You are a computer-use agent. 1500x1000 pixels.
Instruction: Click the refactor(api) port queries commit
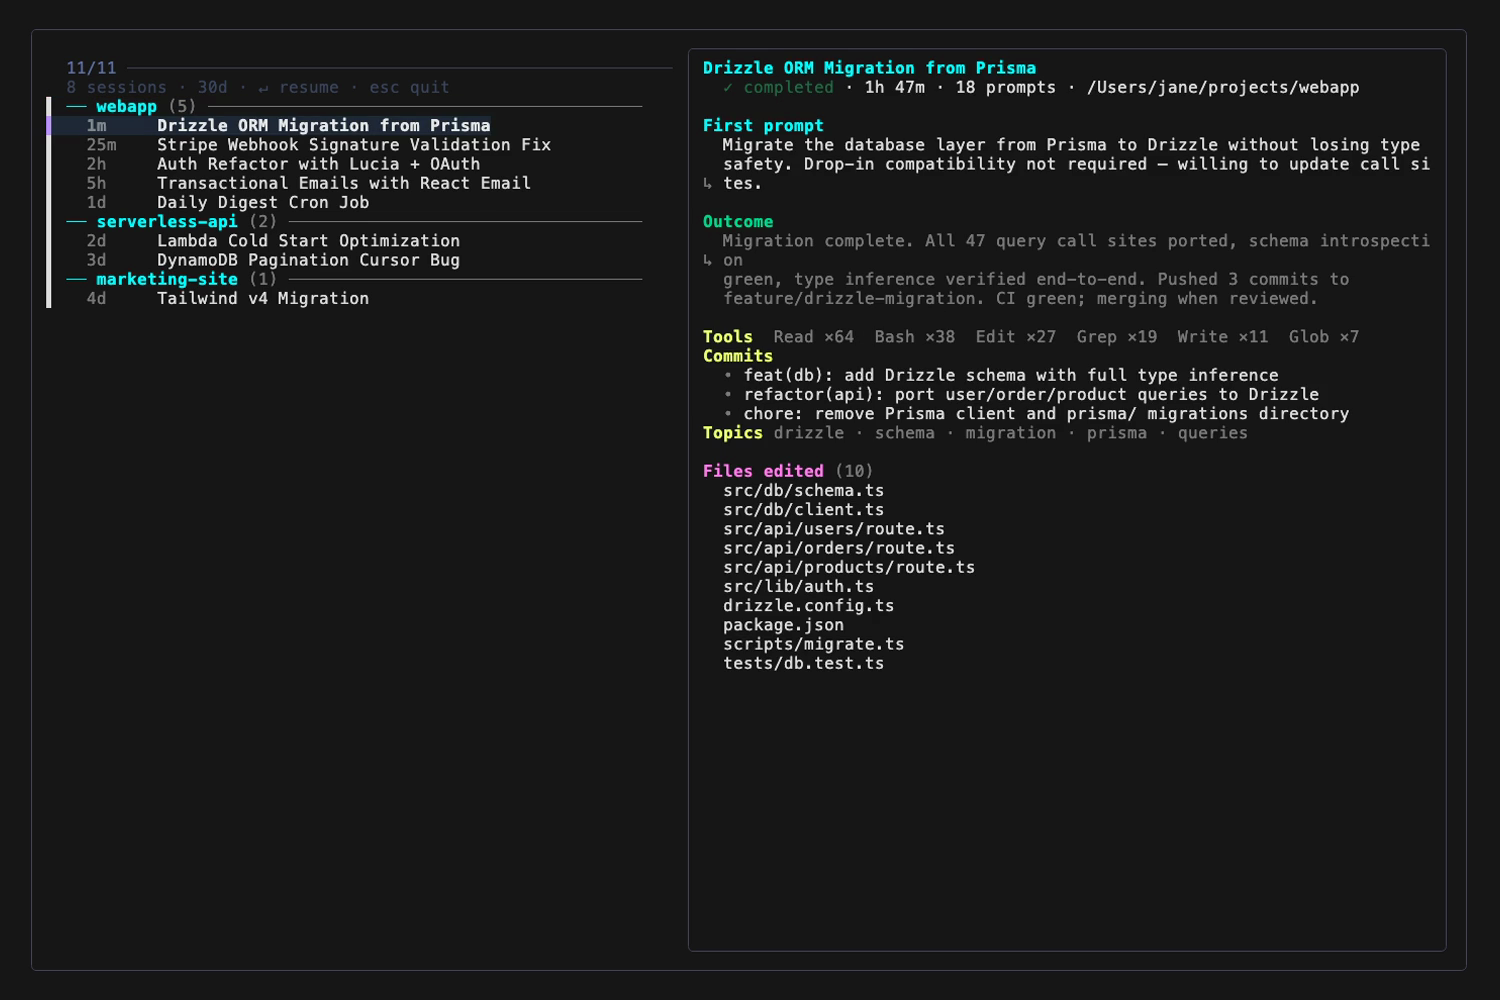point(1031,394)
